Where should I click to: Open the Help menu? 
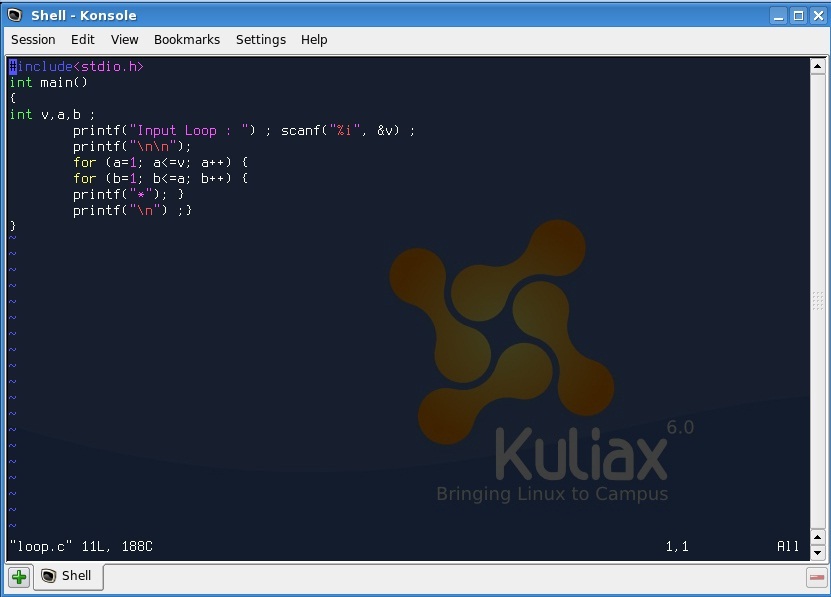[x=314, y=40]
